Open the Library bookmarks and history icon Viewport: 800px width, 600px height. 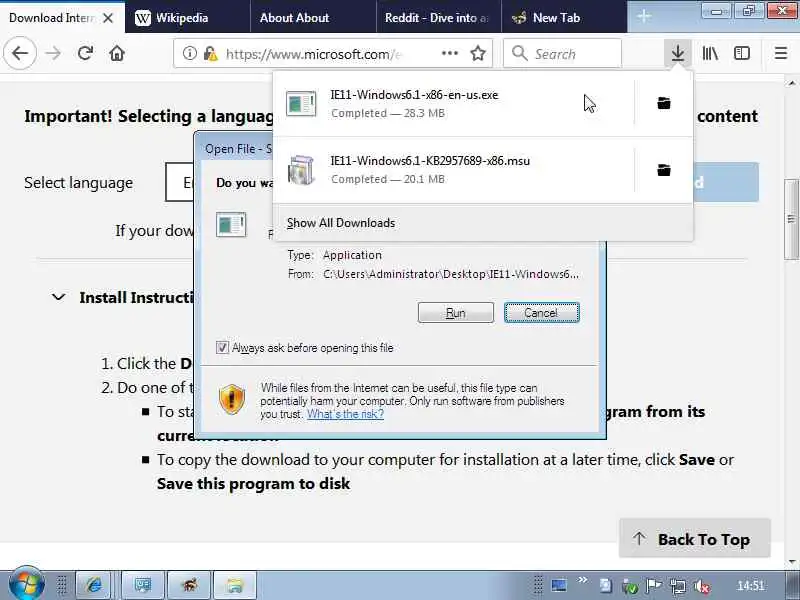(x=710, y=53)
